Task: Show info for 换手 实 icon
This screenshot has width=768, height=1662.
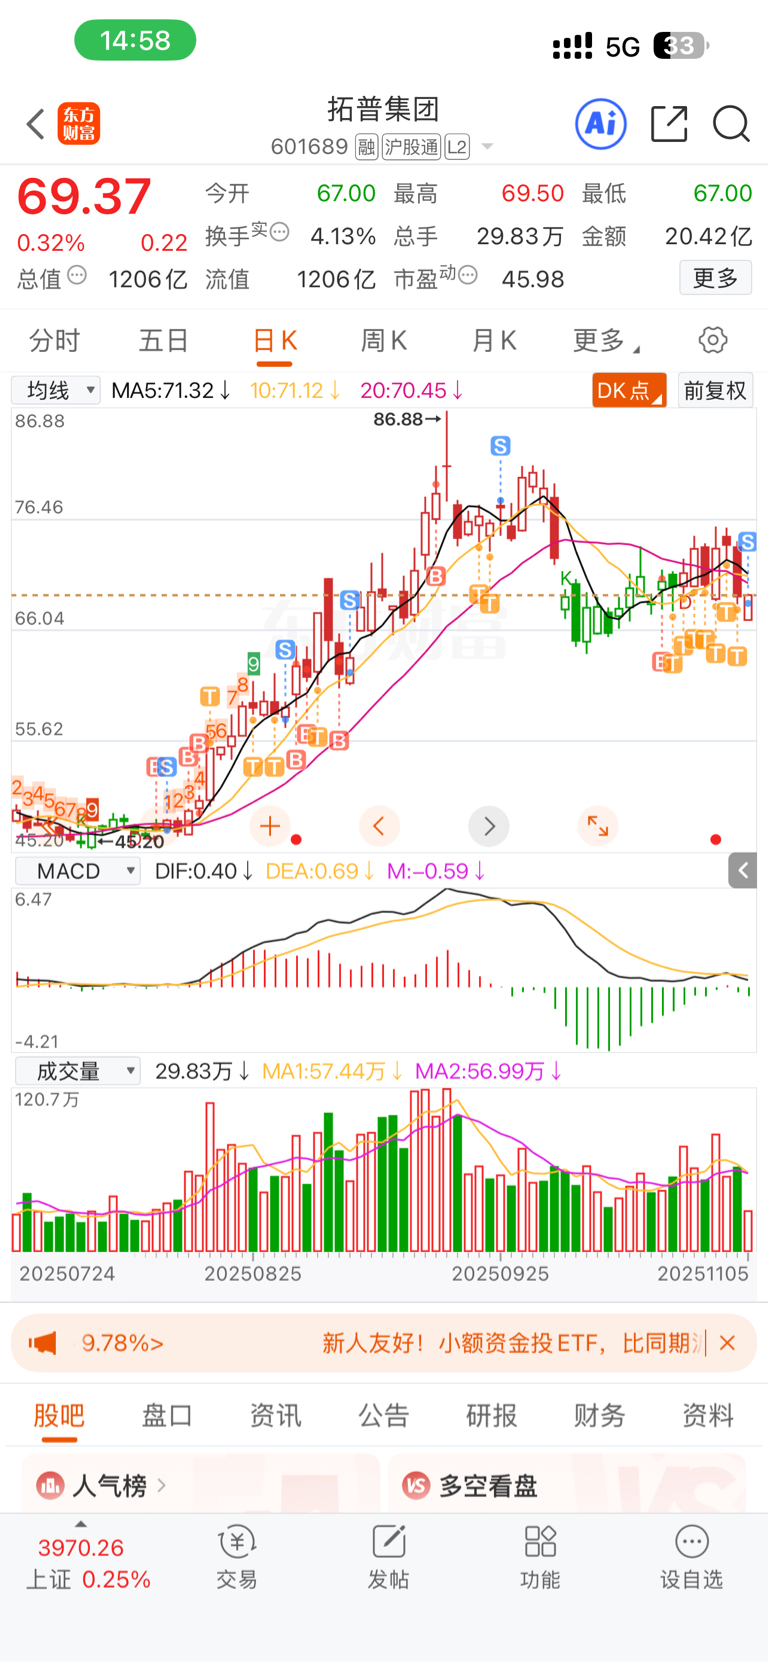Action: (x=280, y=232)
